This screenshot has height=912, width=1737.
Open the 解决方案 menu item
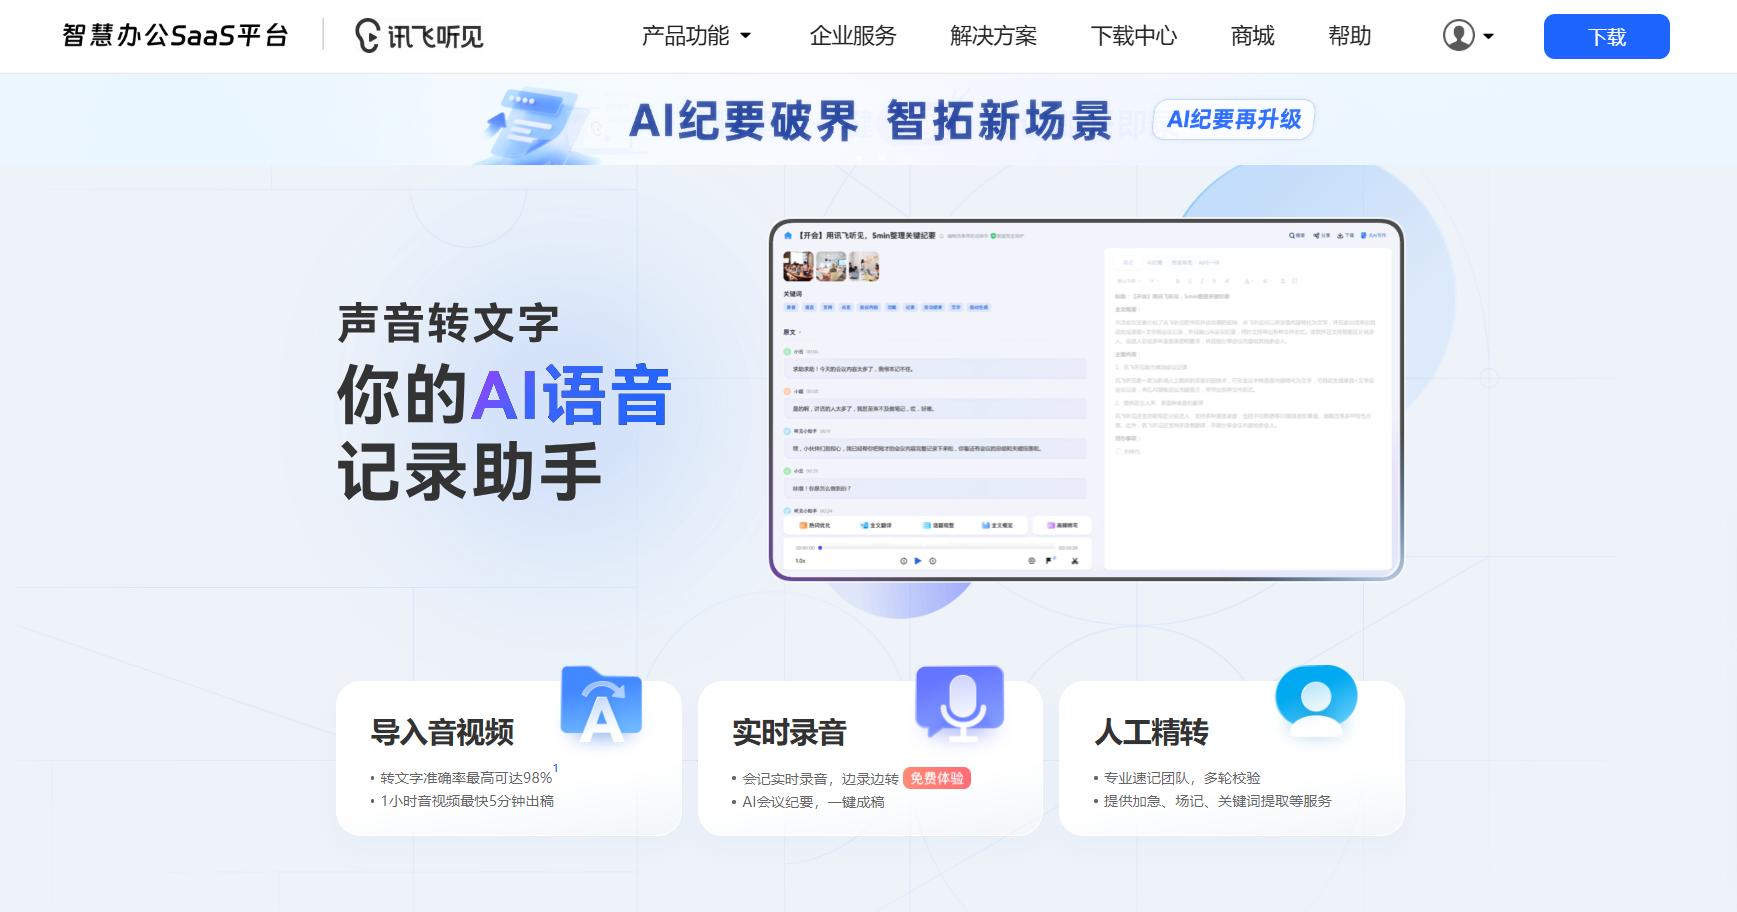(993, 36)
